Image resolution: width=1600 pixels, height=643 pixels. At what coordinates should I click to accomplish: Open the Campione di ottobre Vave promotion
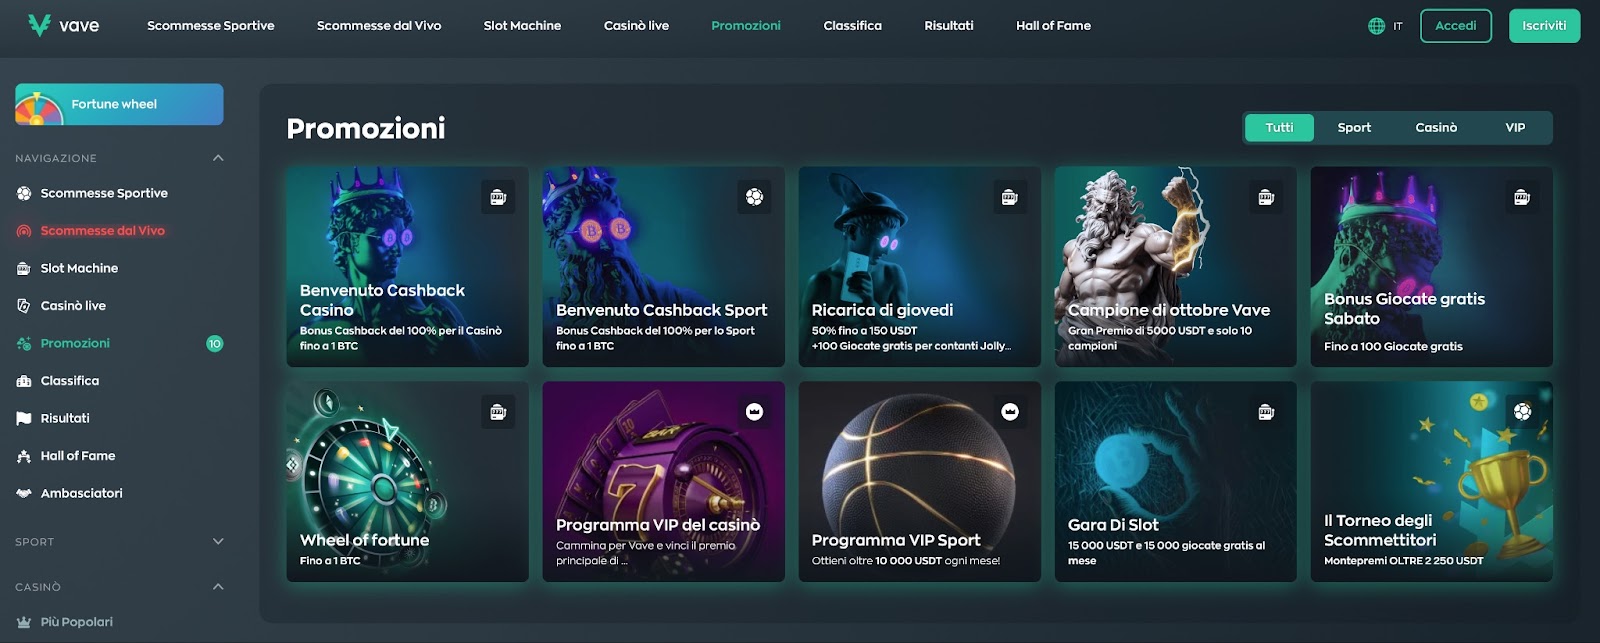[1175, 267]
